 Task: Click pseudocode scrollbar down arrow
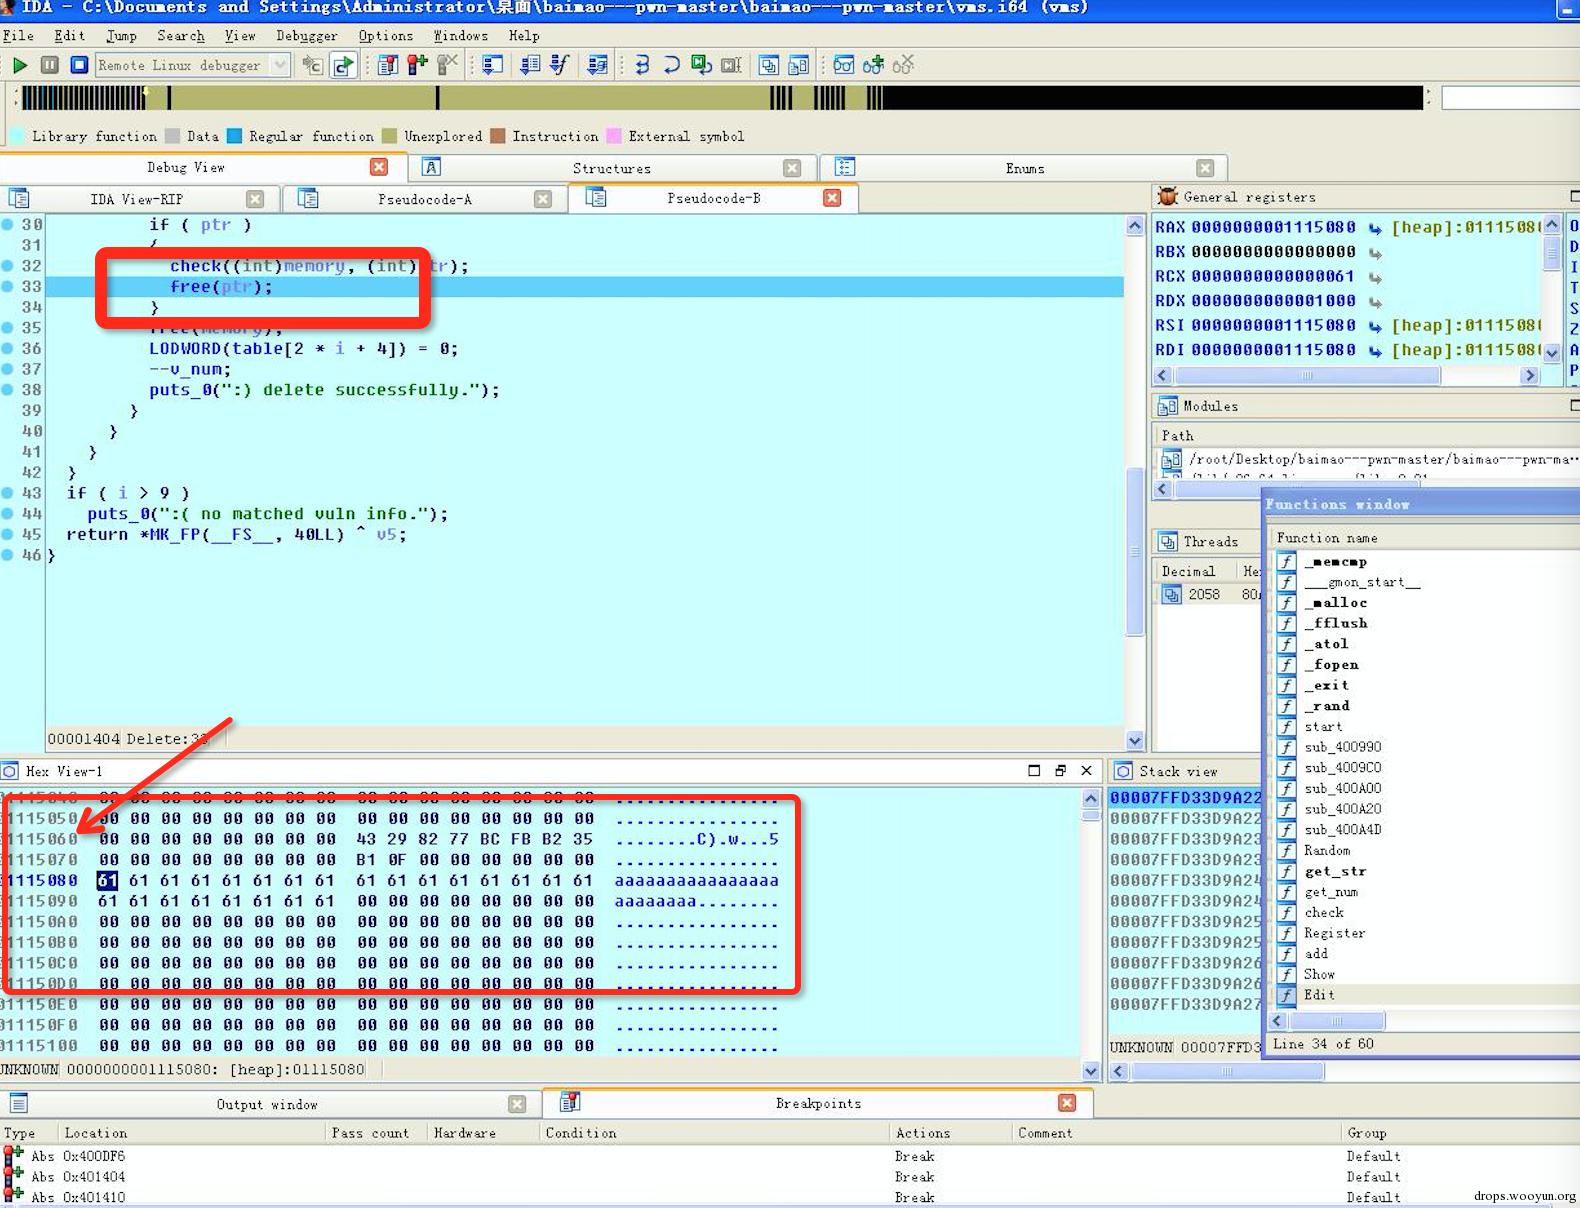point(1134,741)
